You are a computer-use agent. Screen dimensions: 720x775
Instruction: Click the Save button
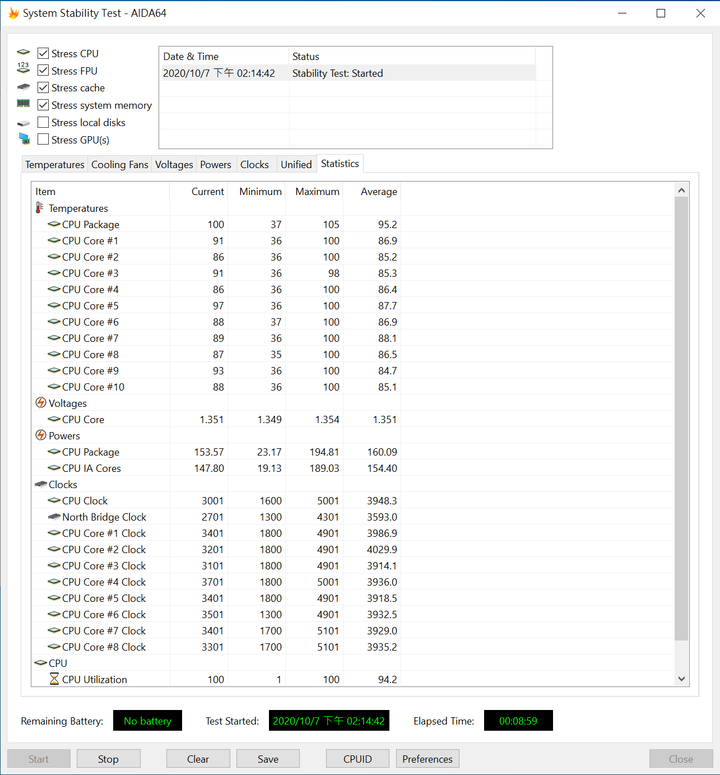click(x=268, y=759)
